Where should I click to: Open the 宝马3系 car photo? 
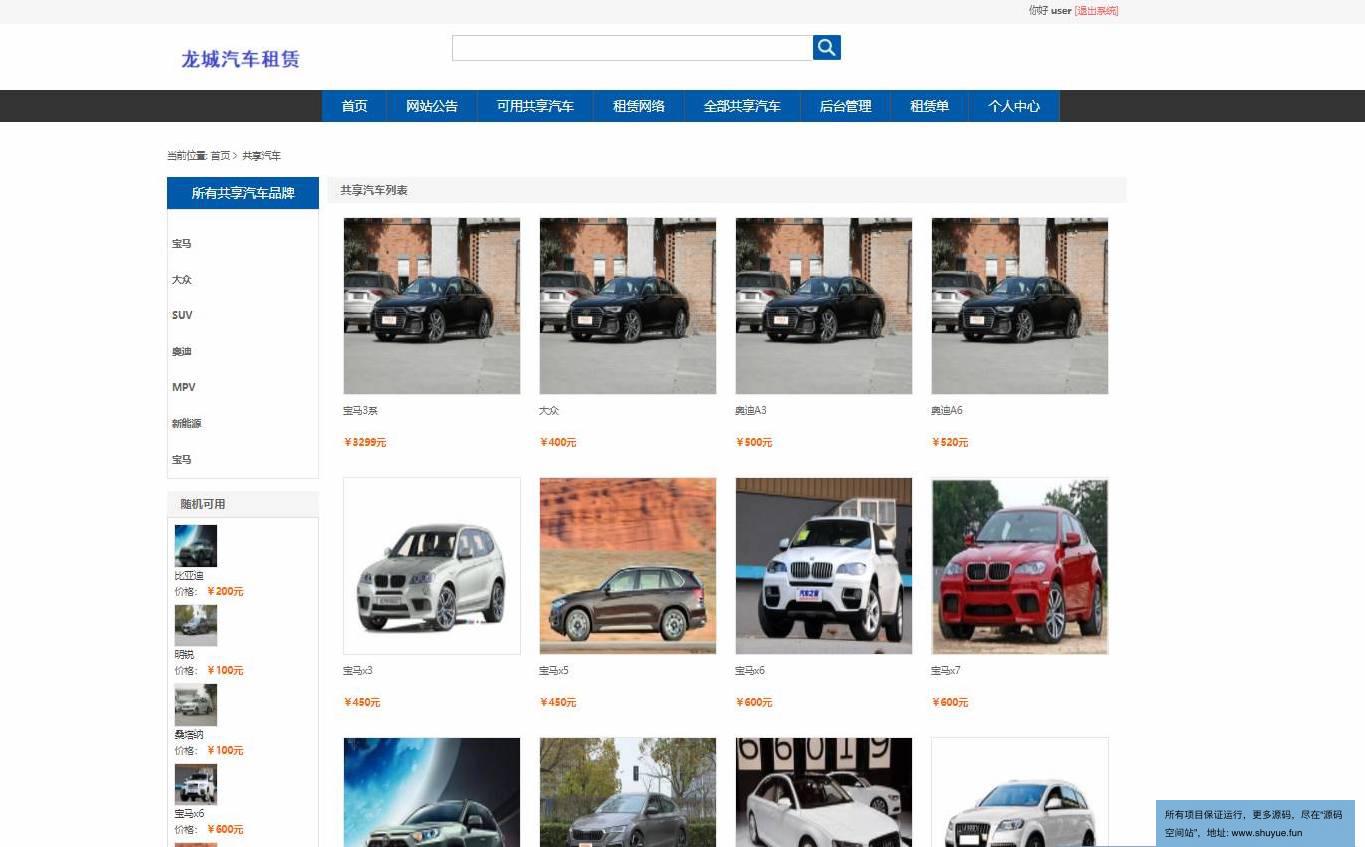coord(432,306)
